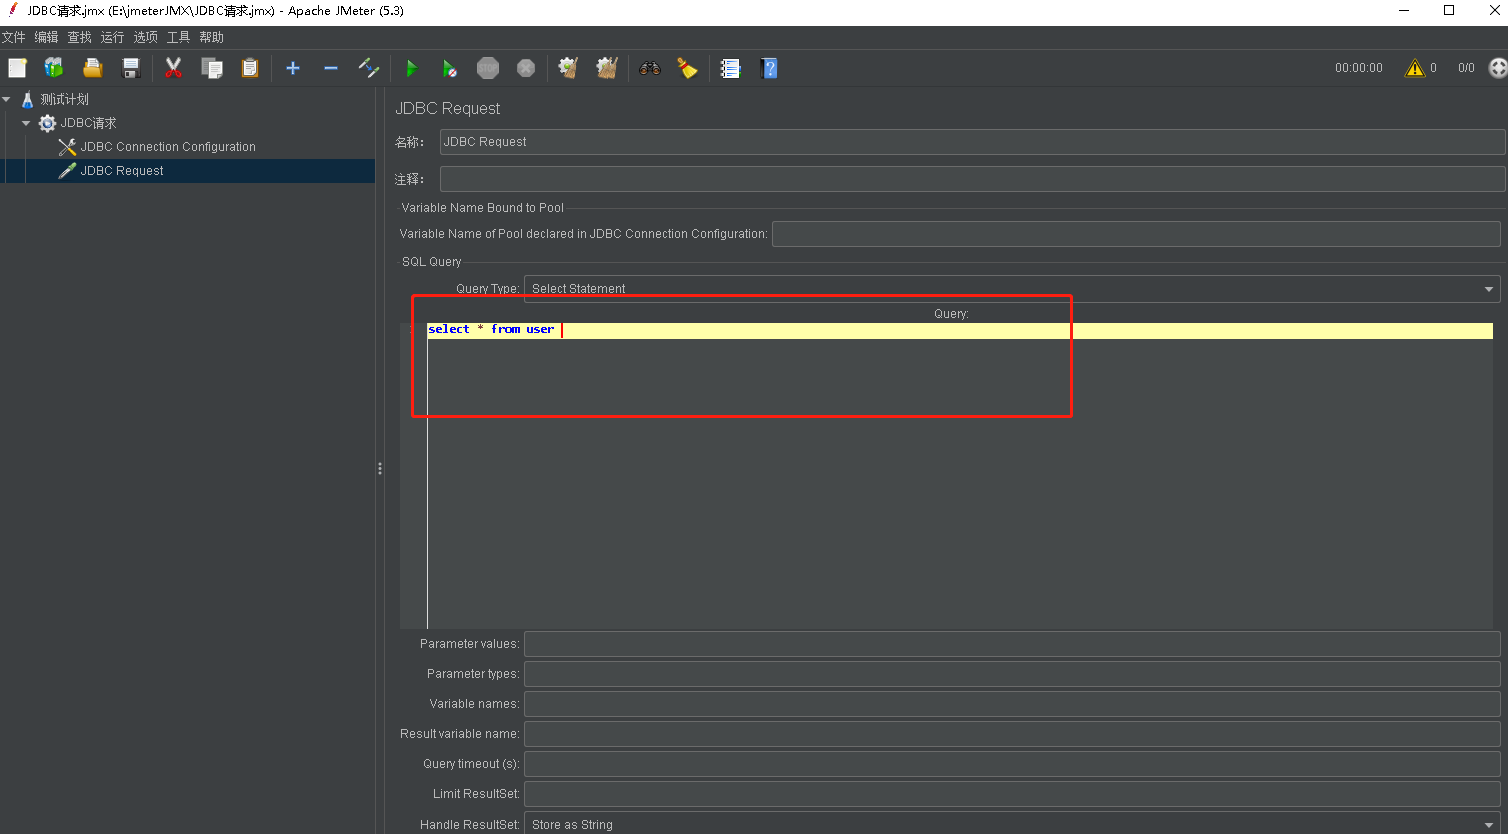
Task: Click the Clear all results icon
Action: (x=606, y=68)
